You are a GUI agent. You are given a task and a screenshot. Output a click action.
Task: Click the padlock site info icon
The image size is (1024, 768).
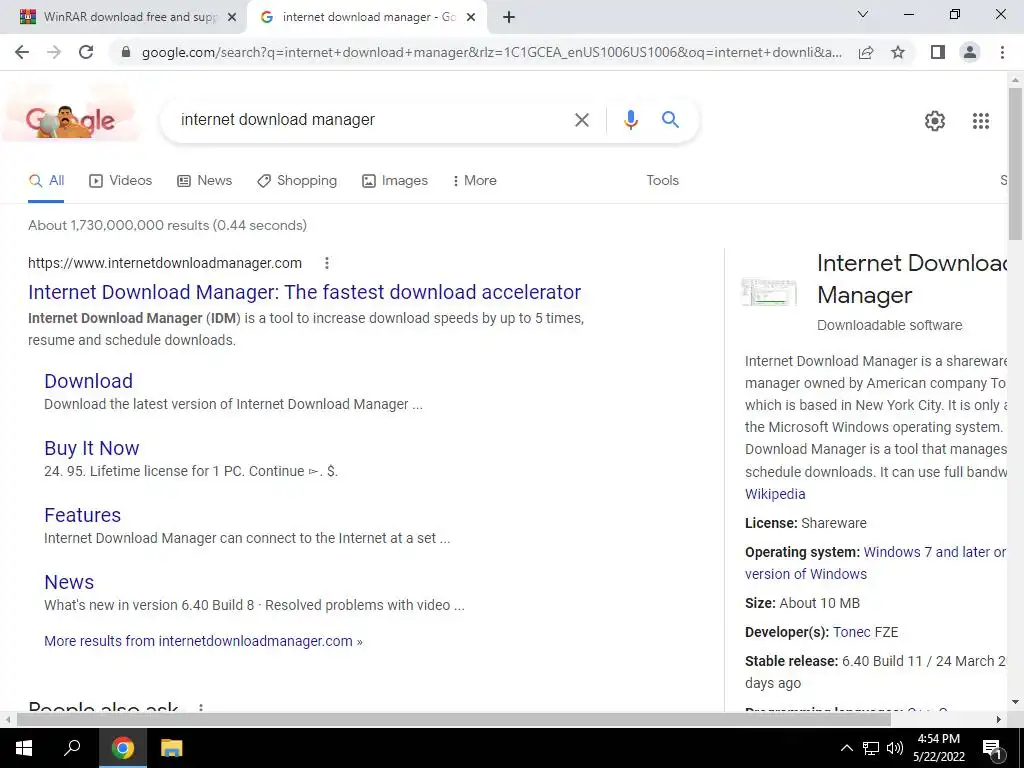pyautogui.click(x=126, y=52)
